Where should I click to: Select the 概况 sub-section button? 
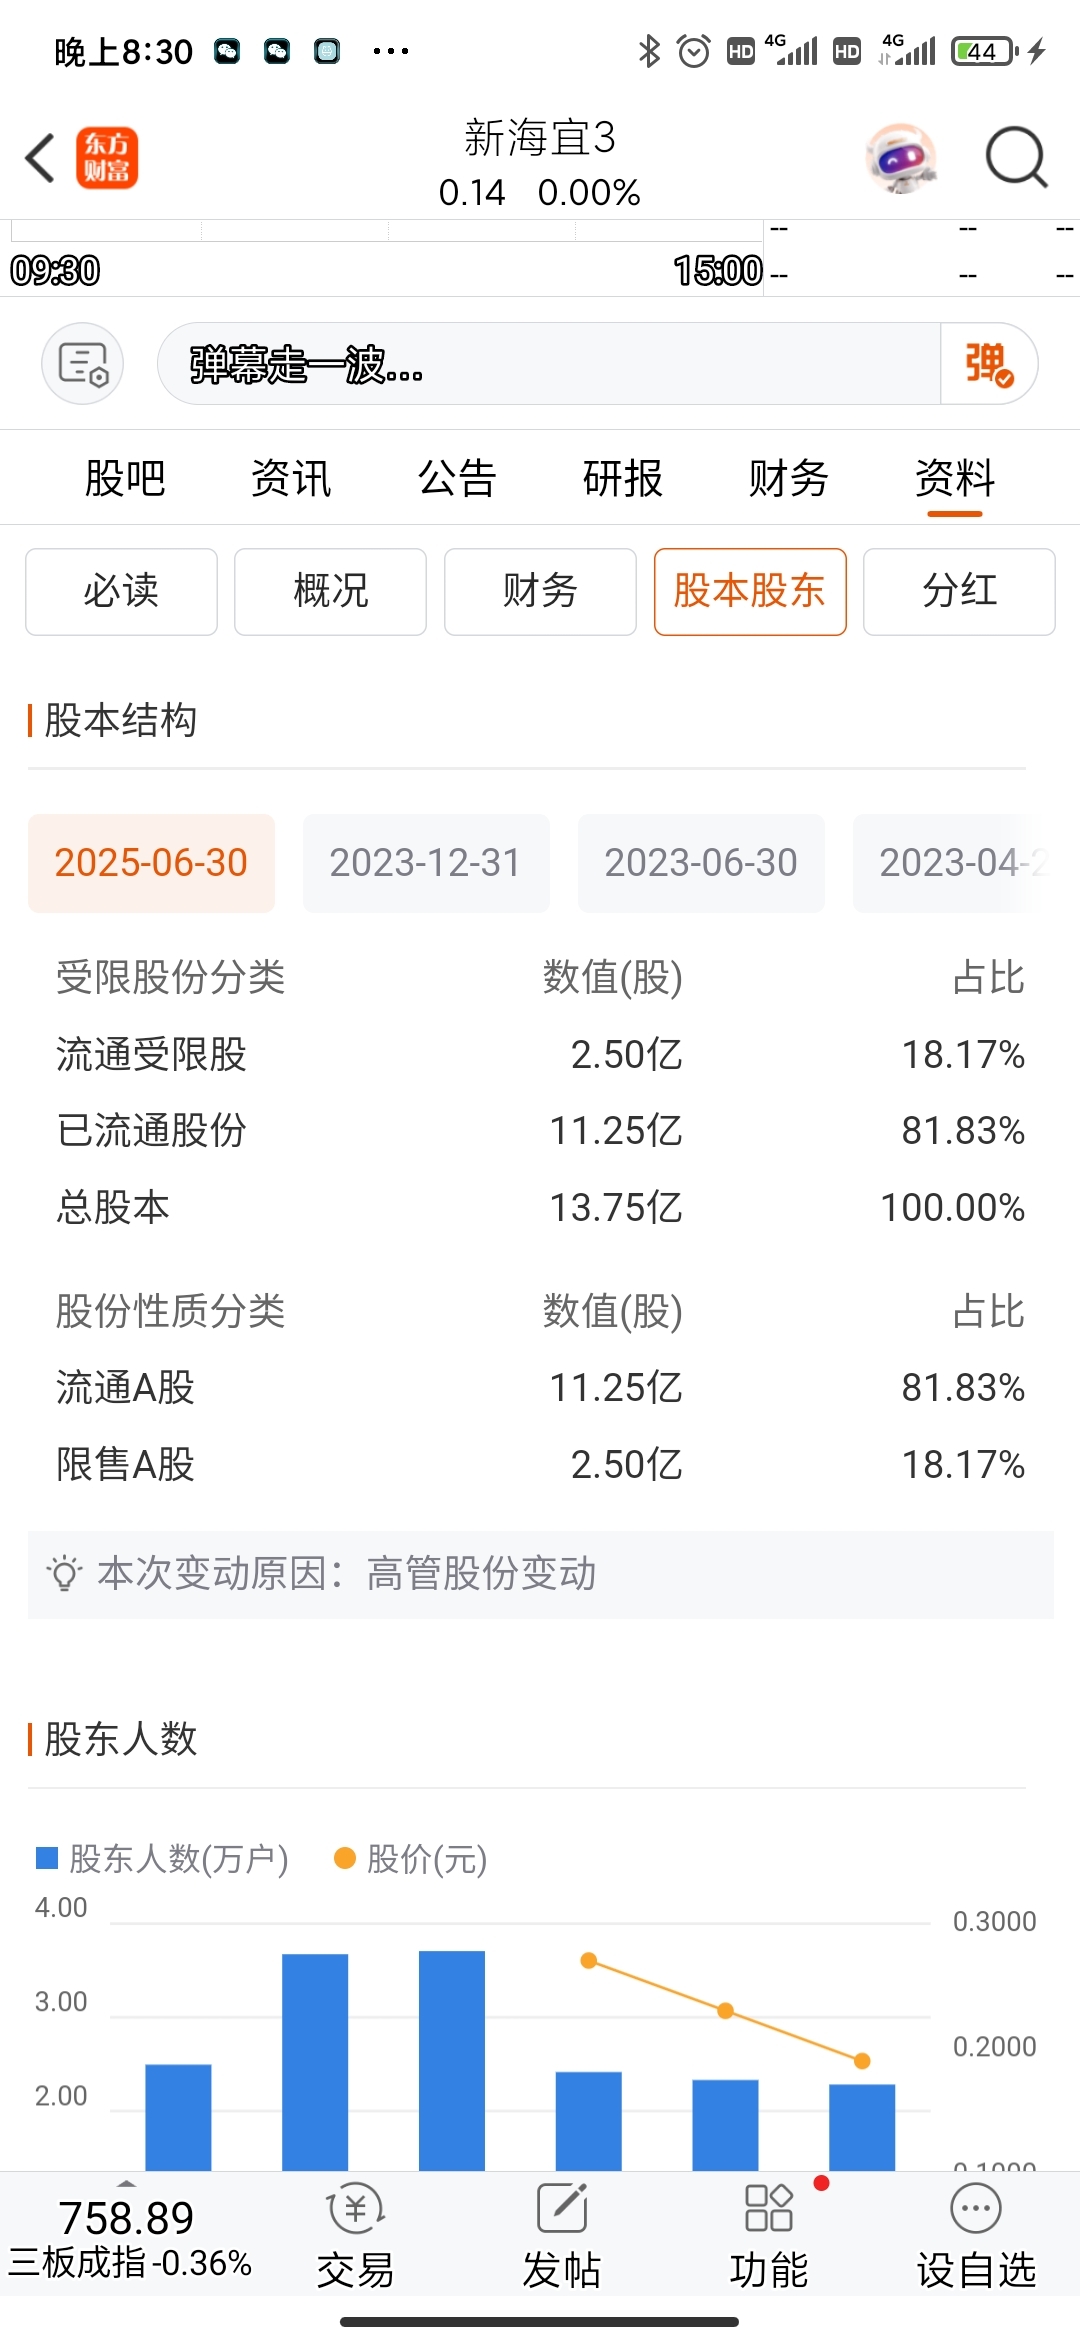330,591
